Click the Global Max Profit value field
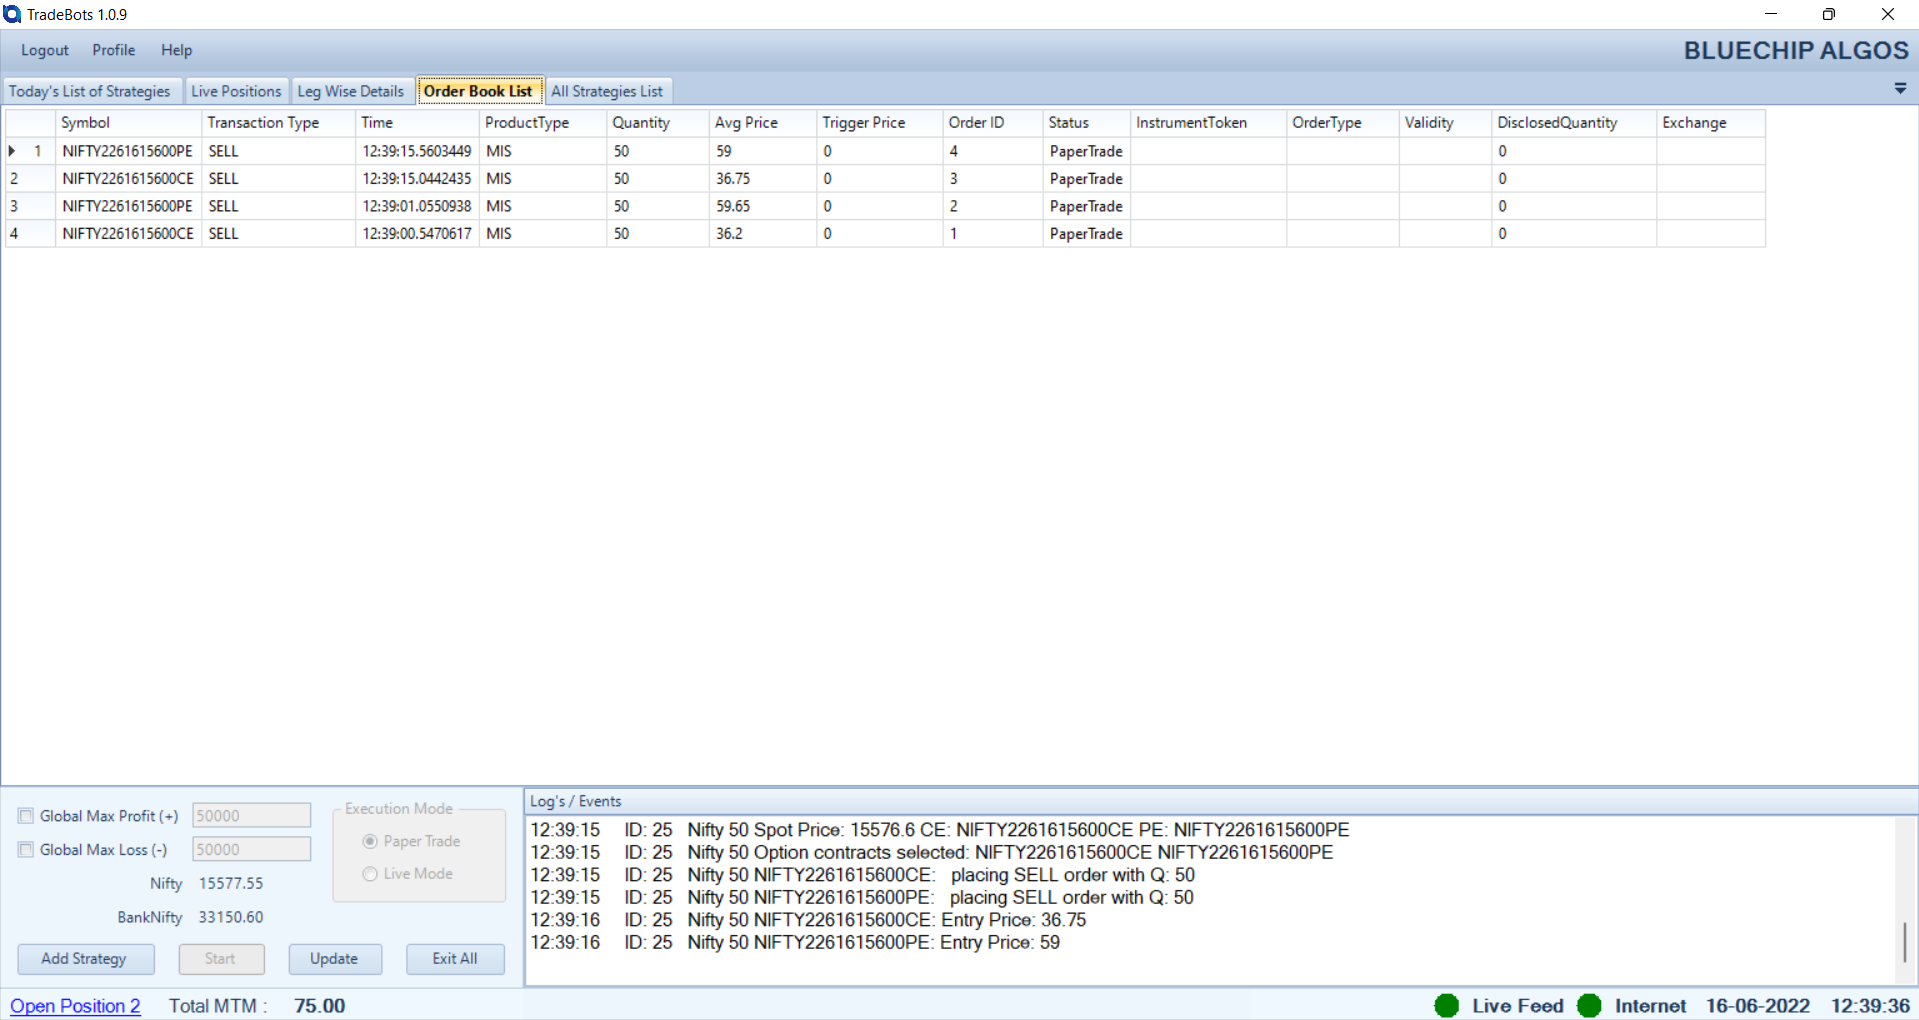The image size is (1919, 1020). pos(251,816)
